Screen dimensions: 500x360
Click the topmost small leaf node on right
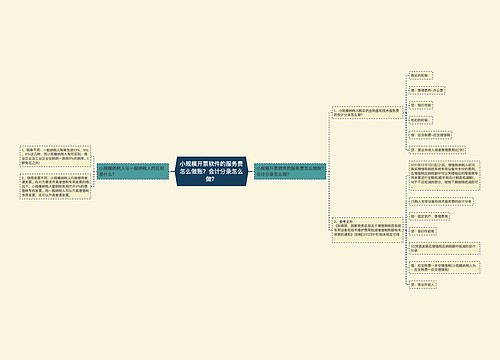point(421,76)
